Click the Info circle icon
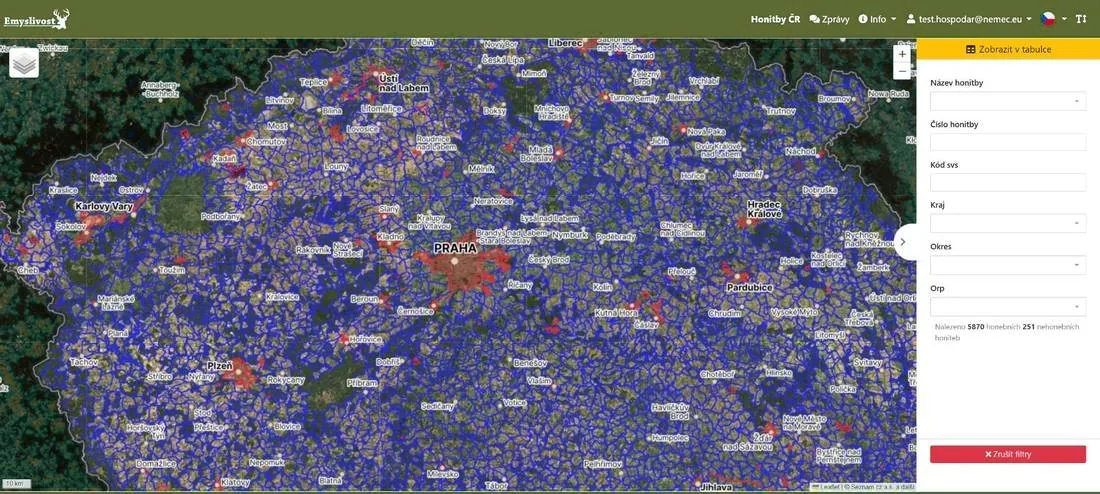This screenshot has height=494, width=1100. click(862, 20)
